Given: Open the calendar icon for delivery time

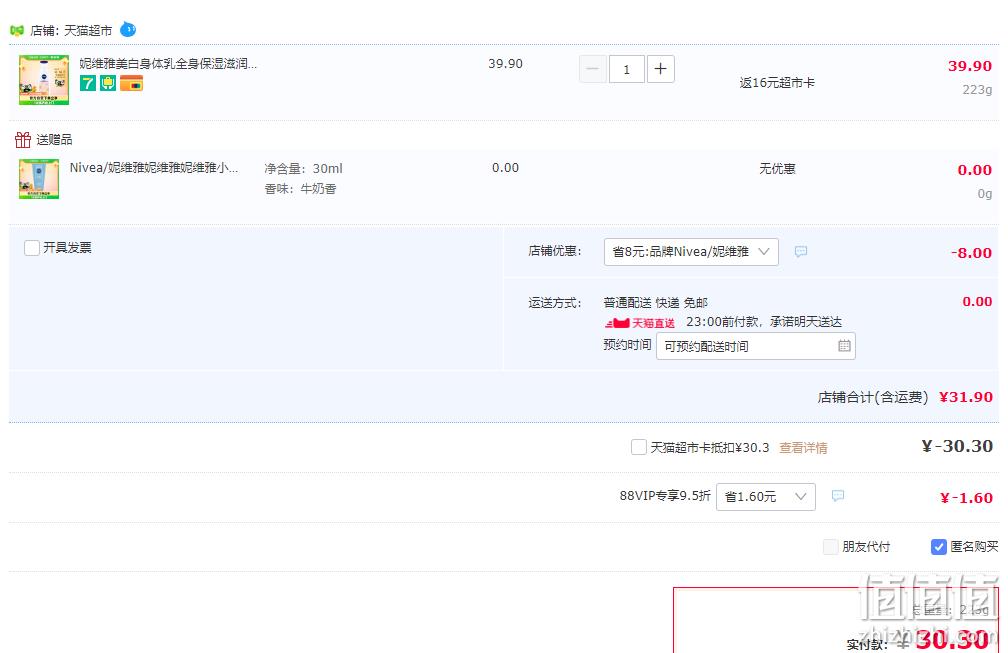Looking at the screenshot, I should click(x=844, y=346).
